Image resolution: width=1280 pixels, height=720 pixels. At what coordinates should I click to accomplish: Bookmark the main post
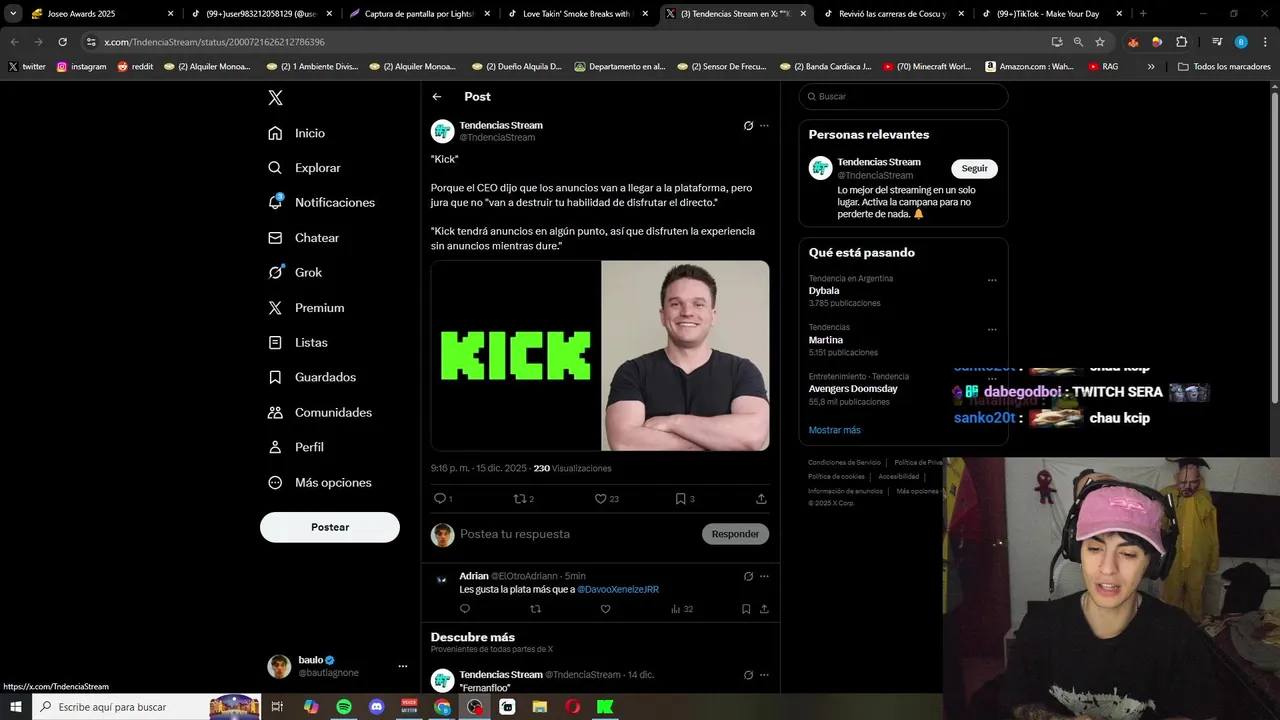[680, 498]
